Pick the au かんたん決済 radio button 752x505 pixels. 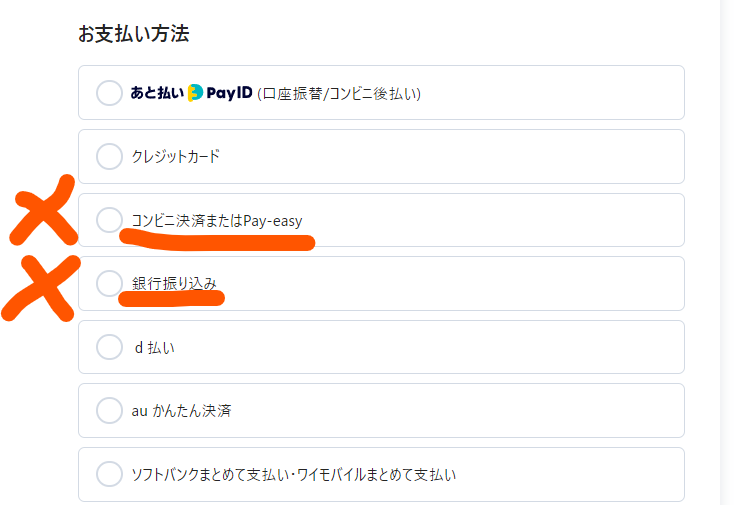tap(109, 410)
